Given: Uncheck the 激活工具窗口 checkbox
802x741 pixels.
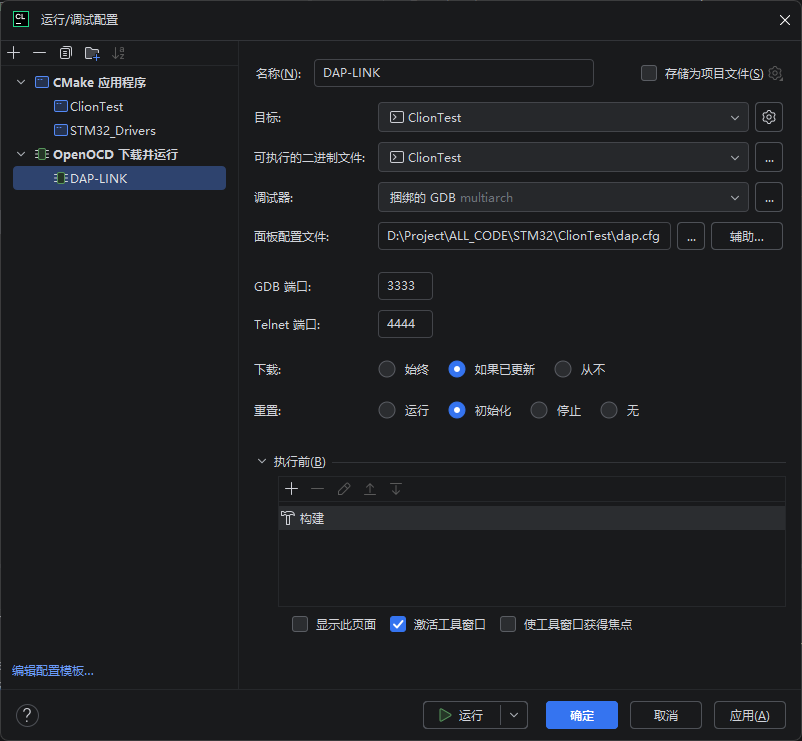Looking at the screenshot, I should tap(398, 624).
